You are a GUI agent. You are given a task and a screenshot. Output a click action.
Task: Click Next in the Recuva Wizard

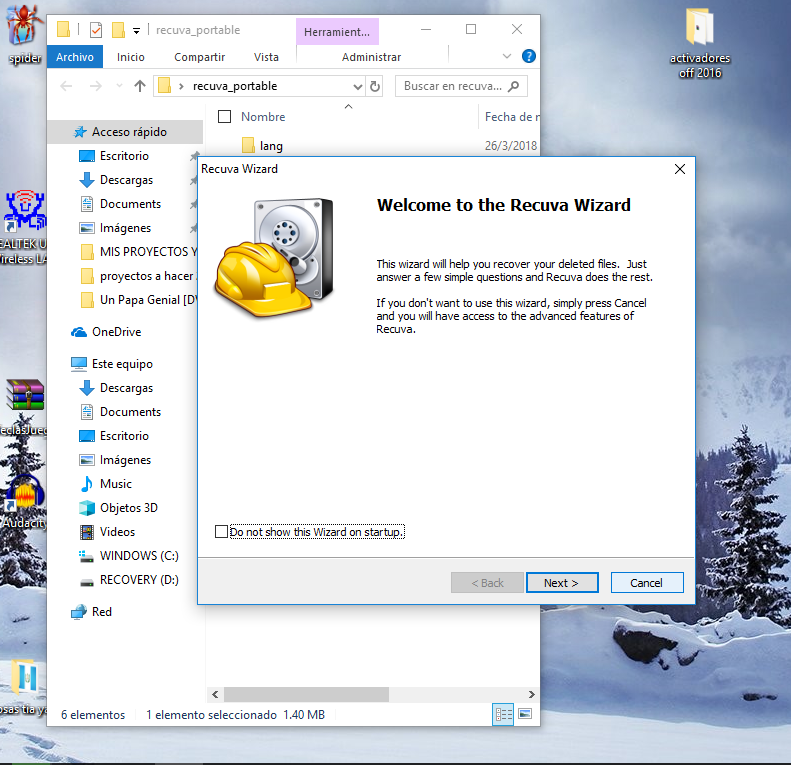[562, 583]
